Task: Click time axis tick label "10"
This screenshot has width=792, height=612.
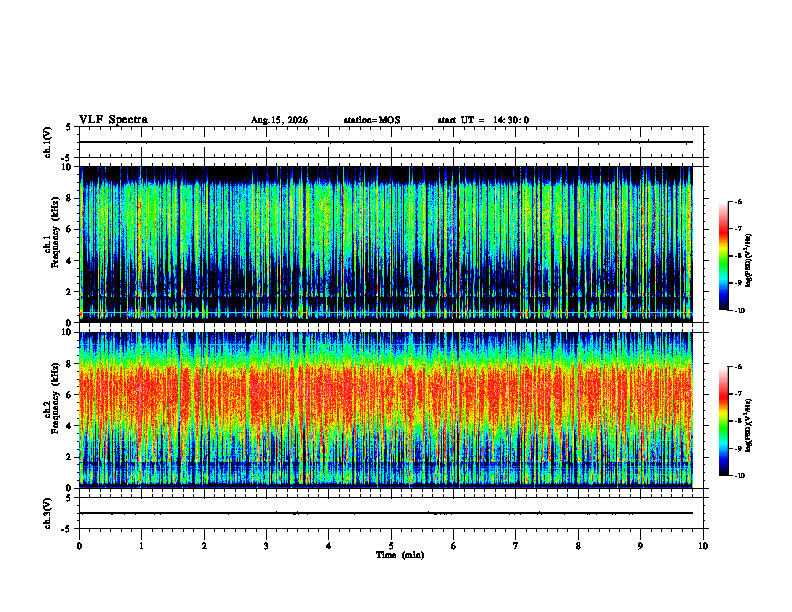Action: click(703, 546)
